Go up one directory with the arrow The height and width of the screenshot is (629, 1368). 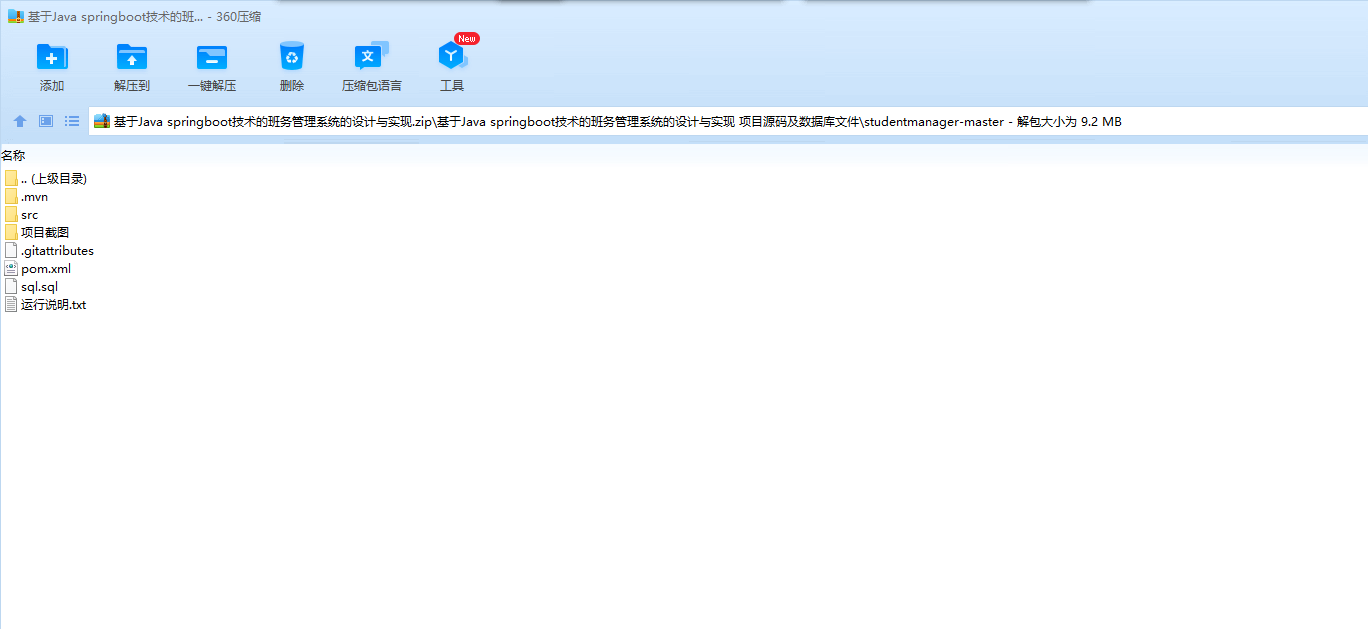(20, 121)
